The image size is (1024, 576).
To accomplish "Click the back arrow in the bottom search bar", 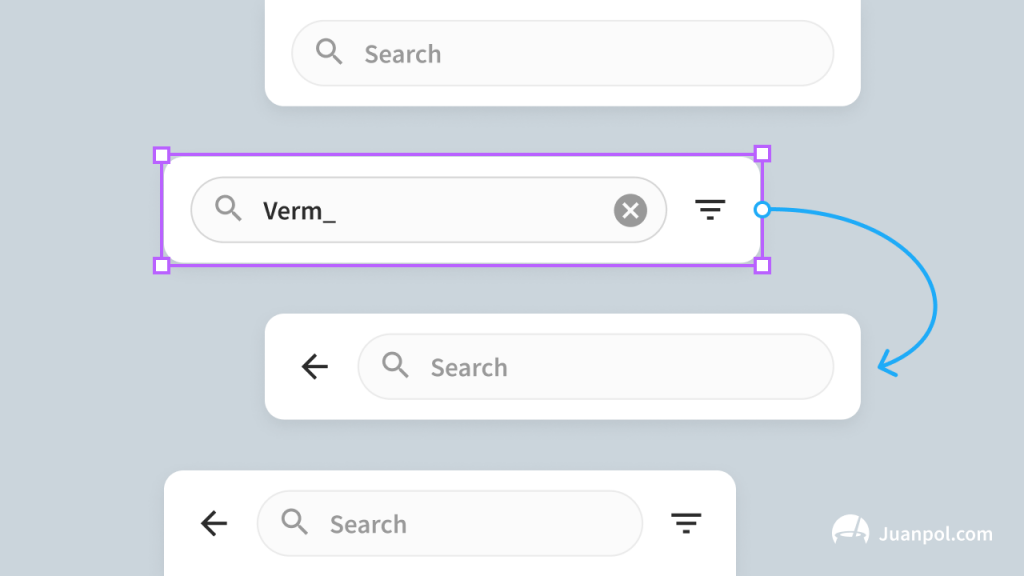I will (x=214, y=523).
